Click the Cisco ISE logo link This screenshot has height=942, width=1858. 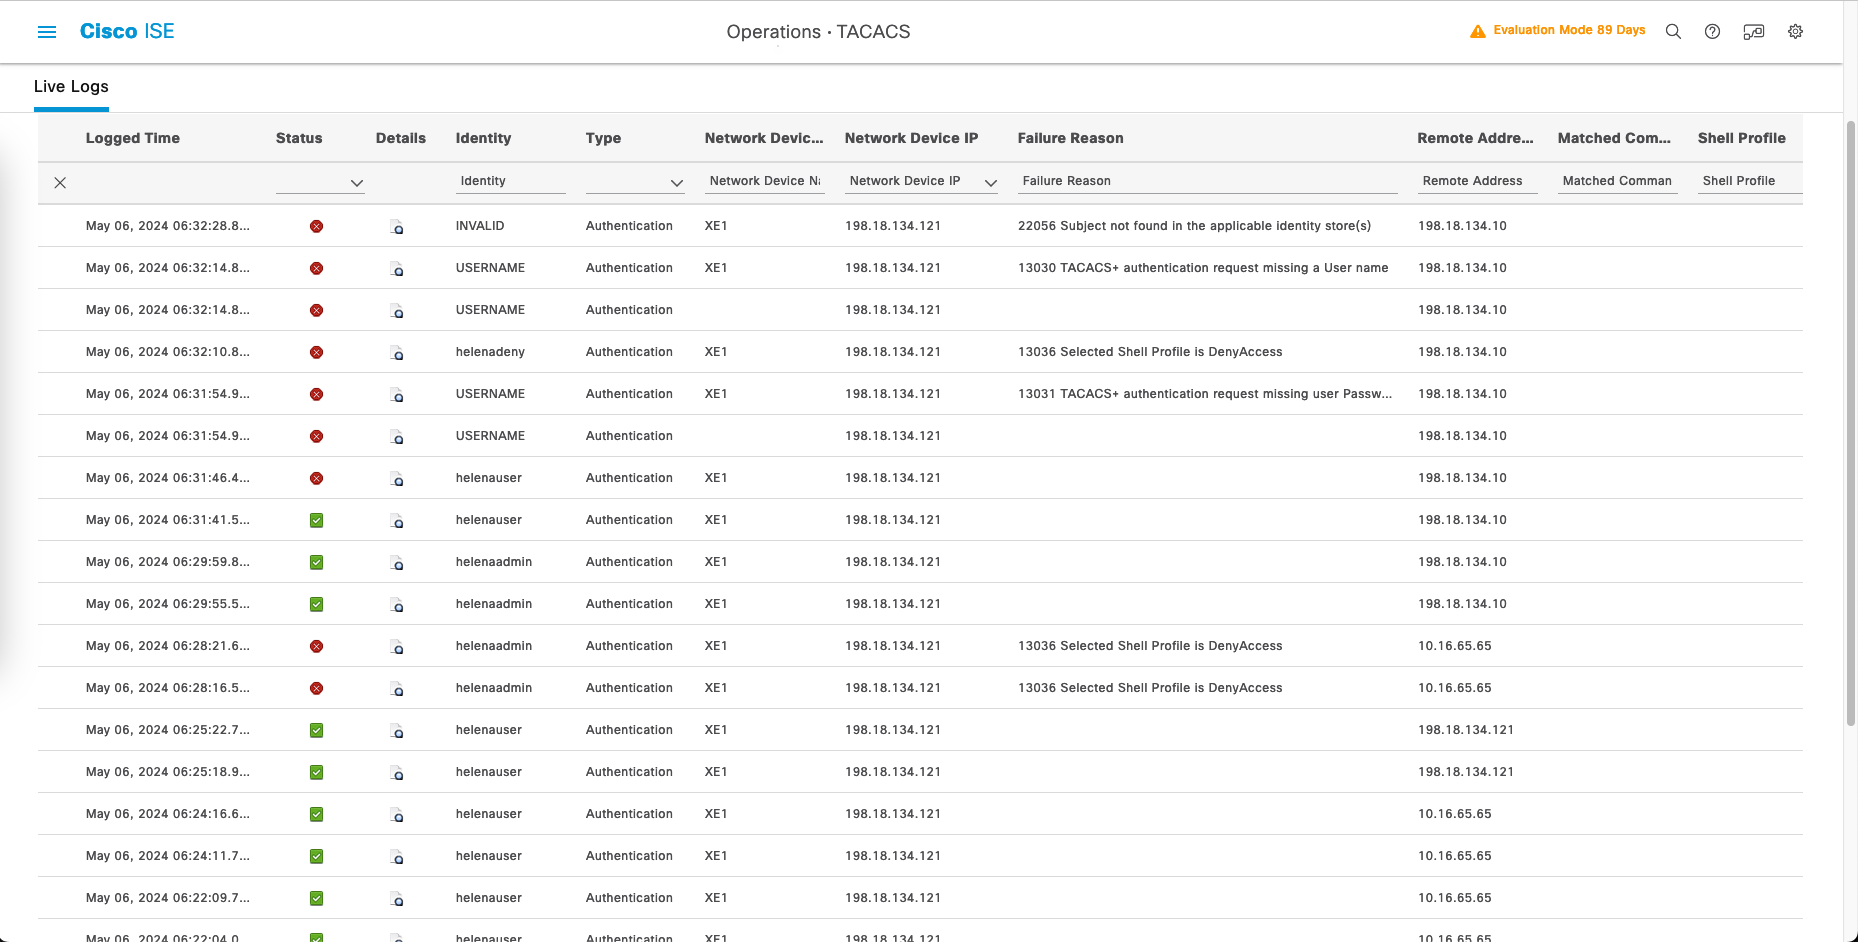point(127,32)
